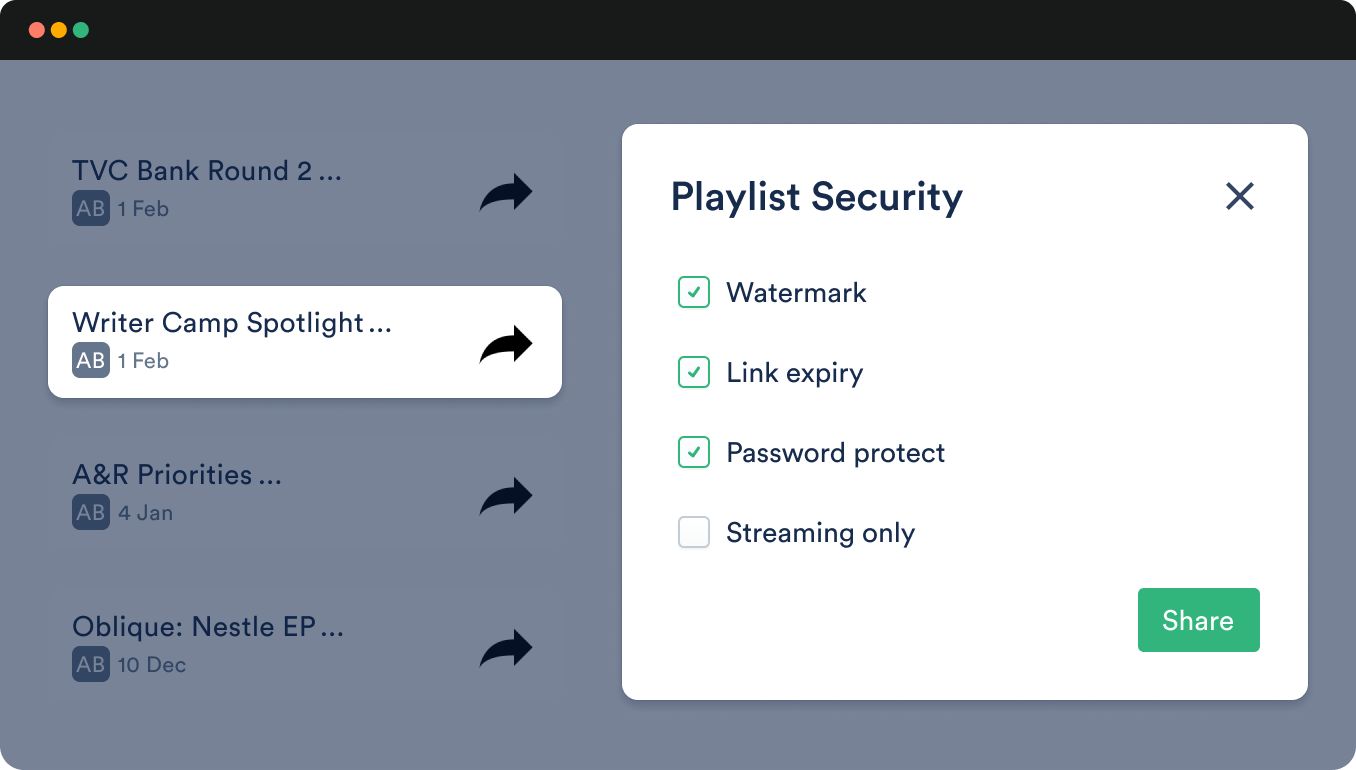Enable the Streaming only checkbox
The width and height of the screenshot is (1356, 770).
[x=694, y=532]
